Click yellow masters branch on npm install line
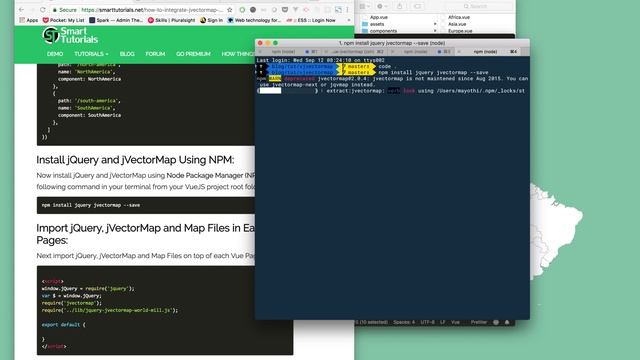This screenshot has width=640, height=360. tap(357, 72)
